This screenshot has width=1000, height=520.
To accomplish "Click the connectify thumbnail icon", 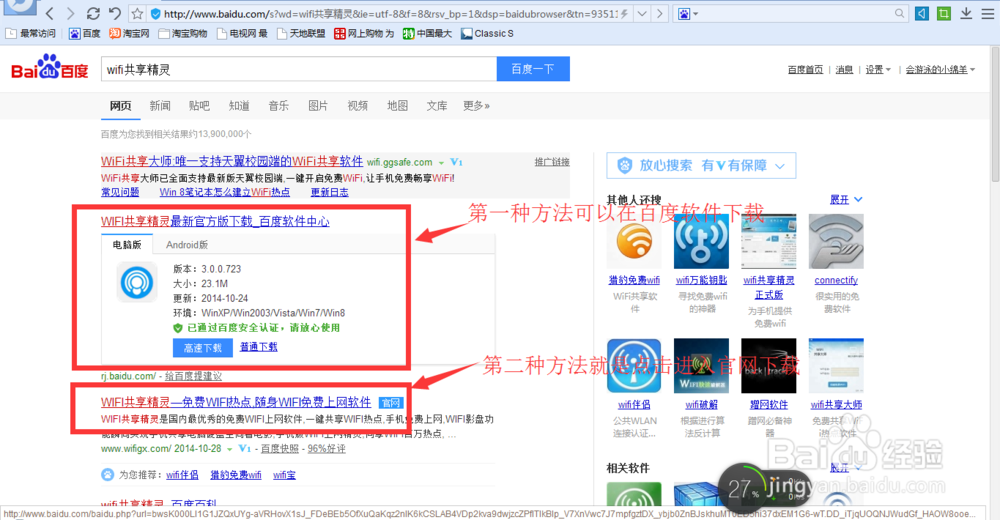I will pyautogui.click(x=836, y=242).
